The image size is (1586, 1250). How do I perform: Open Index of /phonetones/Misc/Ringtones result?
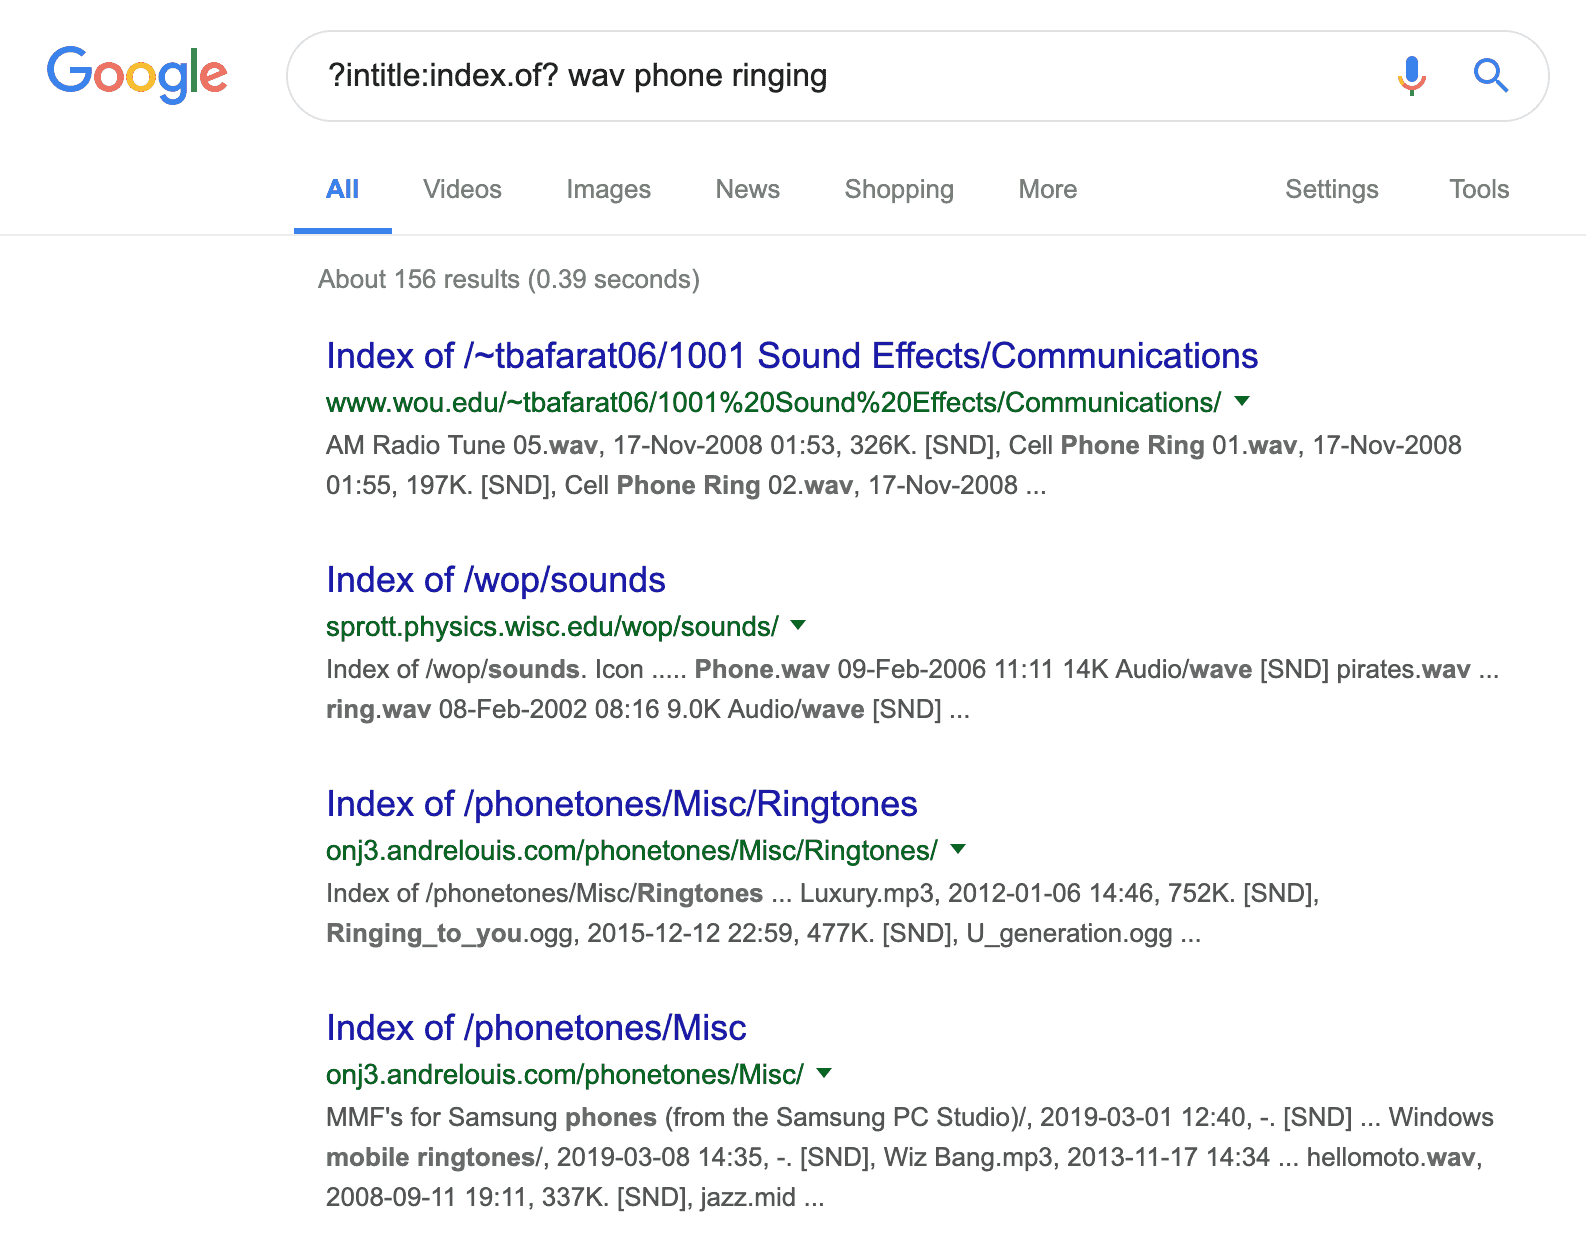[x=621, y=804]
